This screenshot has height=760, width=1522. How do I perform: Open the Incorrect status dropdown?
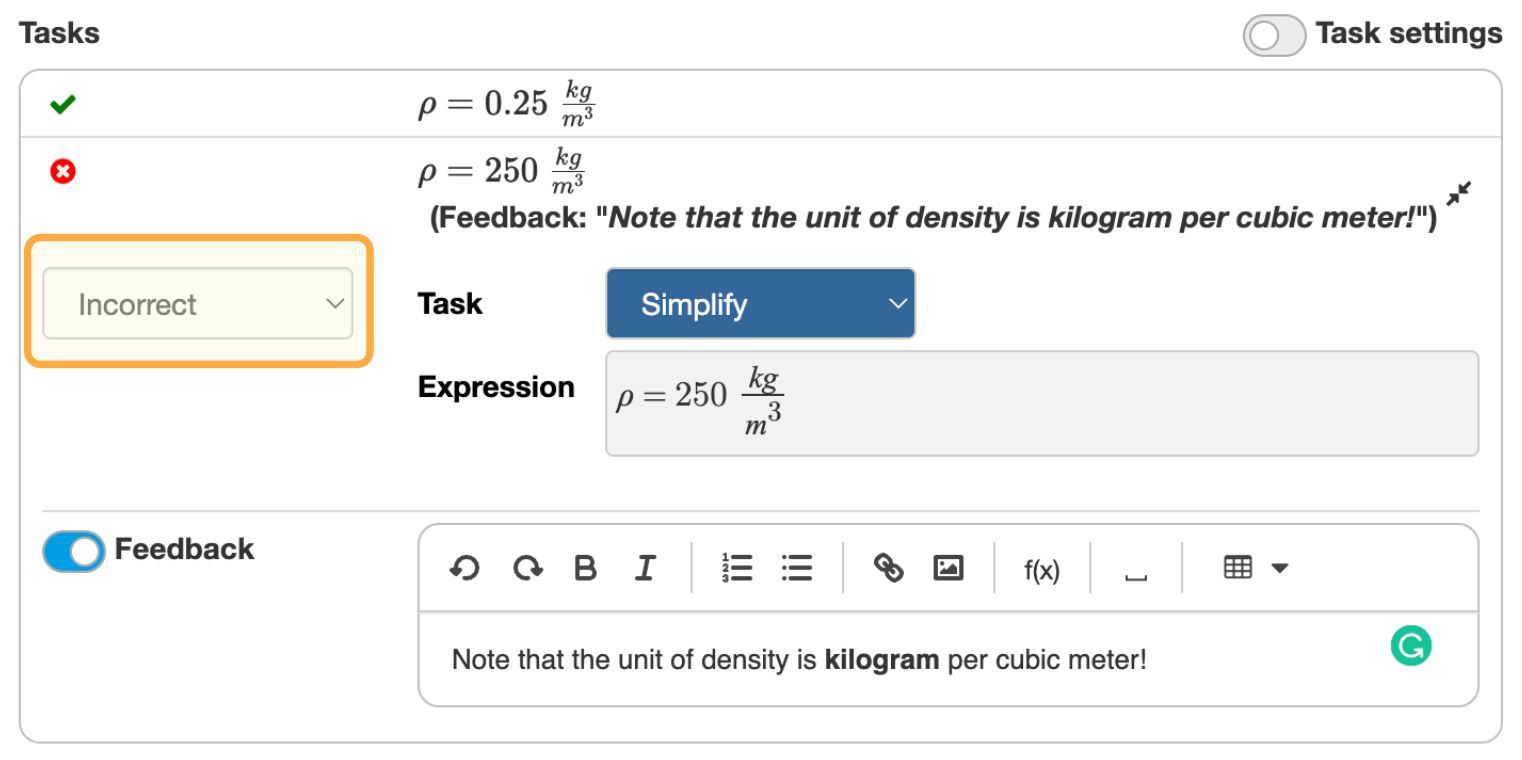(x=198, y=303)
